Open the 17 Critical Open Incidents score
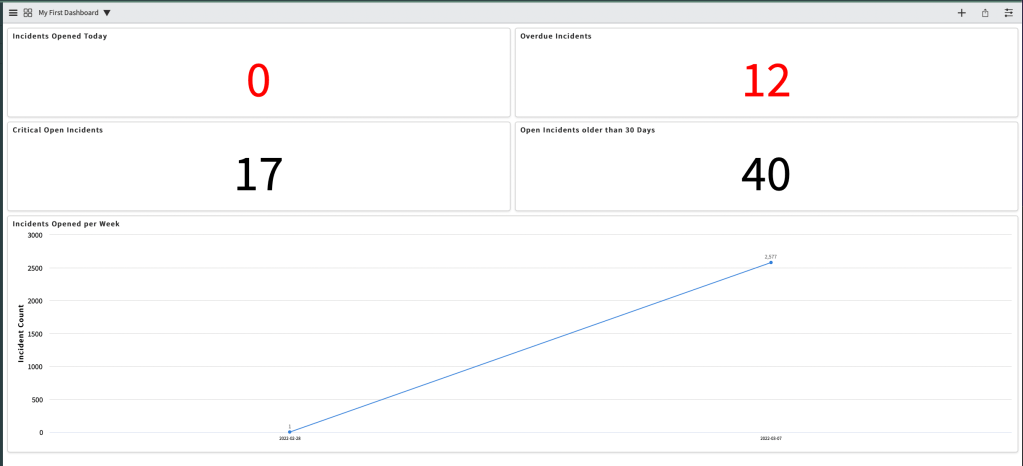The image size is (1023, 466). (x=258, y=174)
